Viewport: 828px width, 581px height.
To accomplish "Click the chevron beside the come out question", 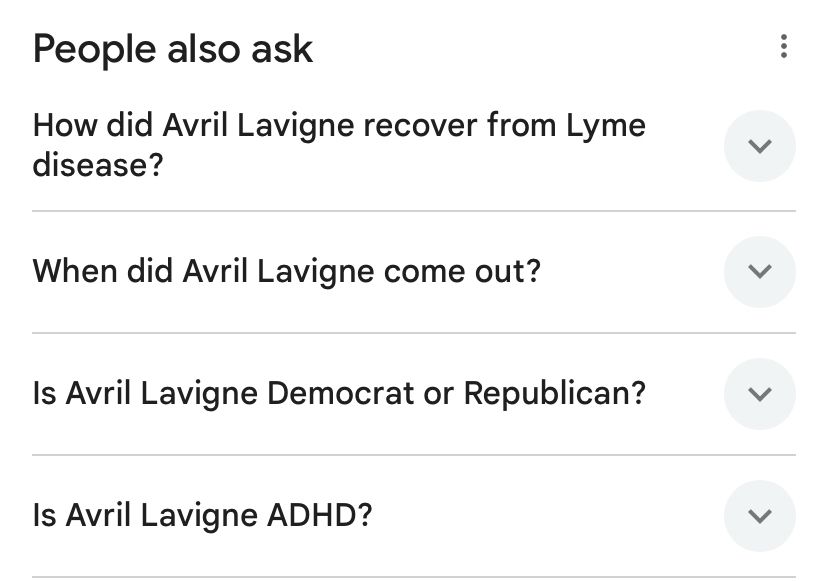I will tap(760, 271).
